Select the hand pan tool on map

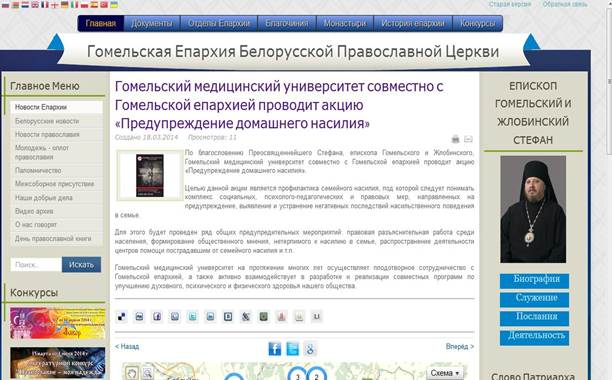point(132,373)
